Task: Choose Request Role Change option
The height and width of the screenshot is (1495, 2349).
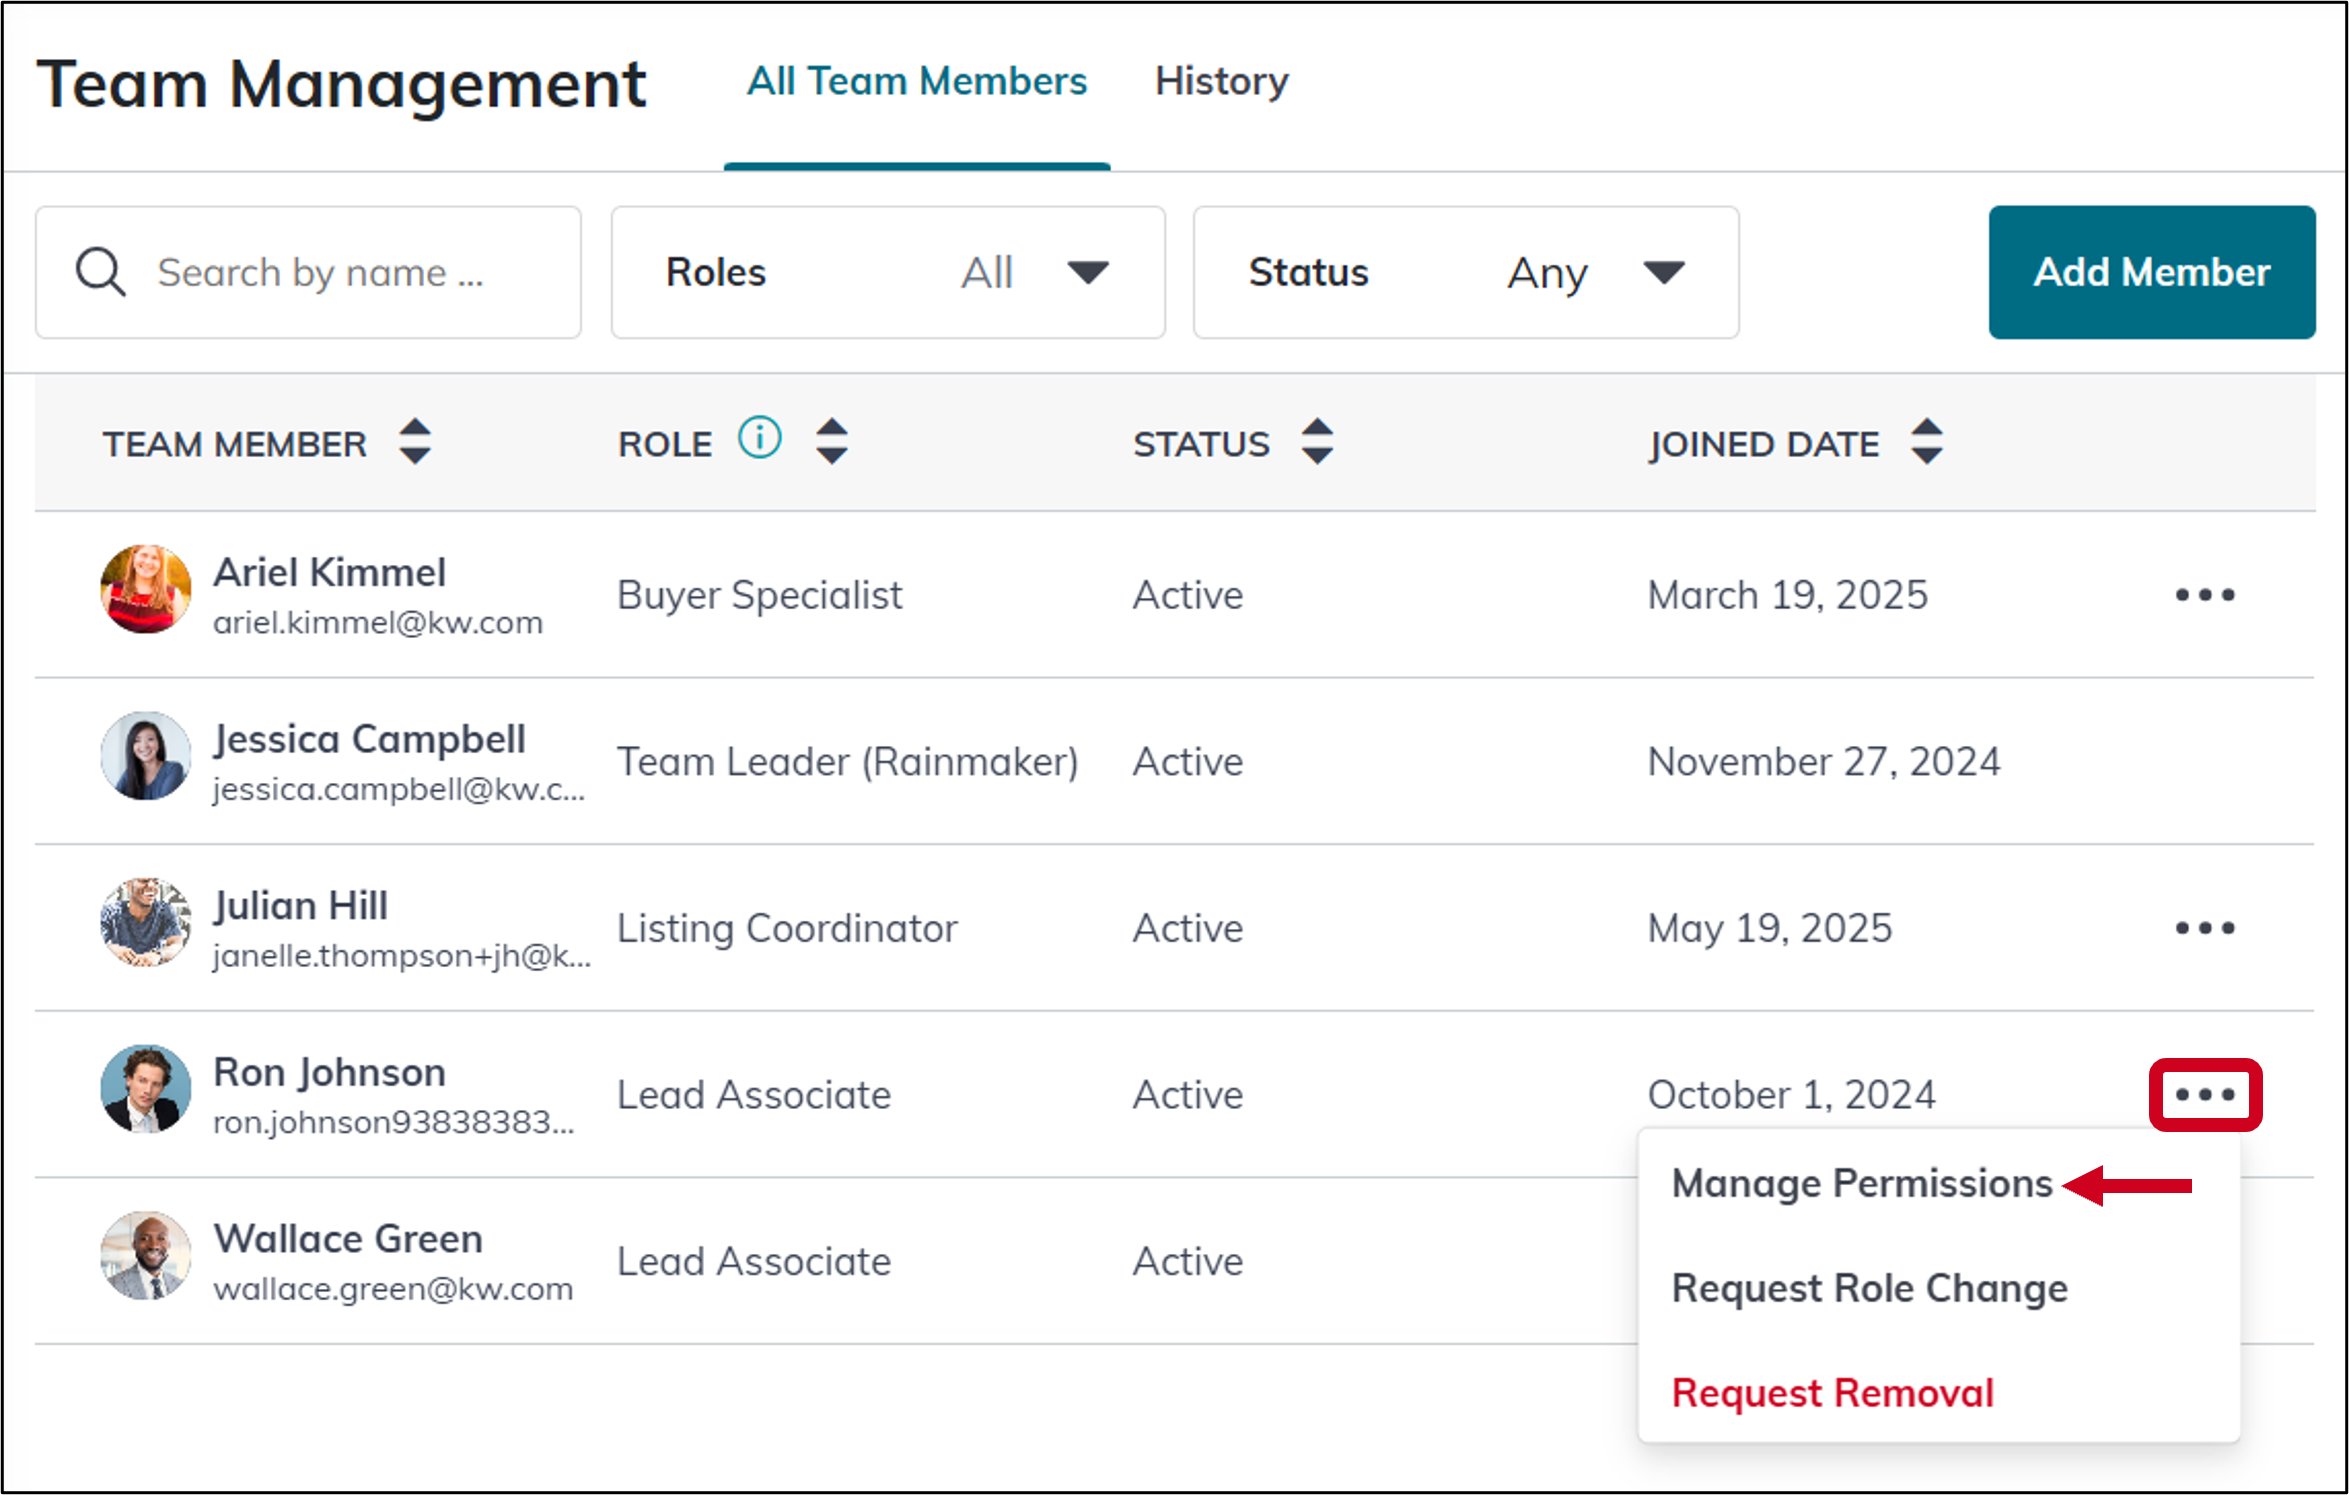Action: tap(1869, 1289)
